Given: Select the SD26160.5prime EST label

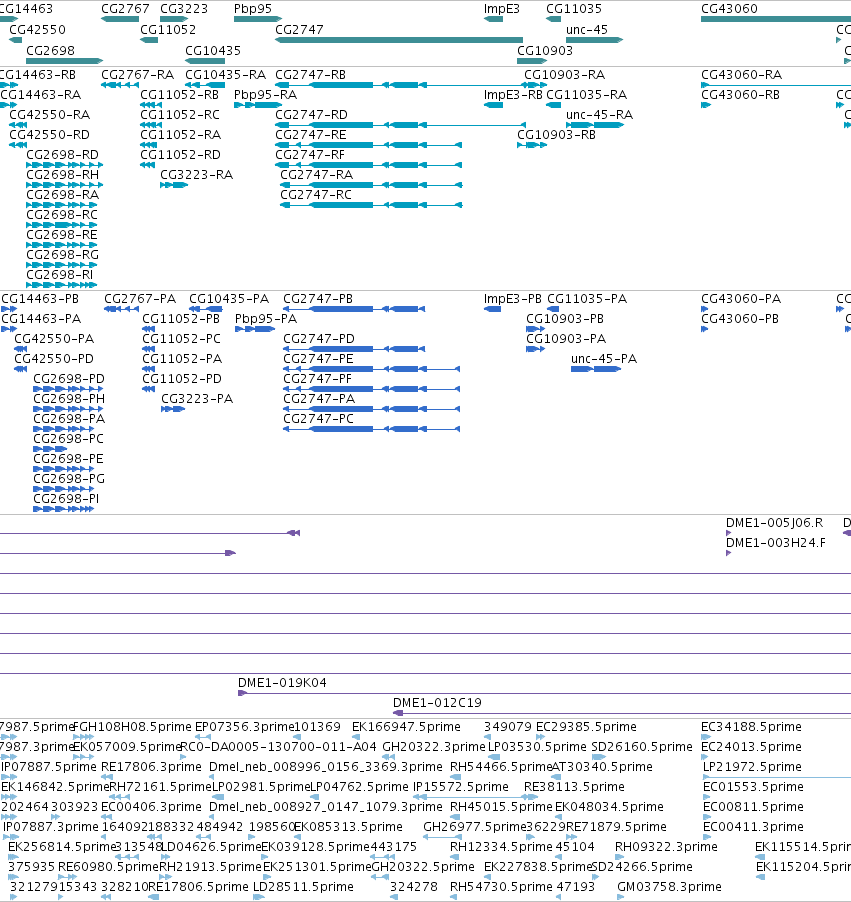Looking at the screenshot, I should click(x=642, y=747).
